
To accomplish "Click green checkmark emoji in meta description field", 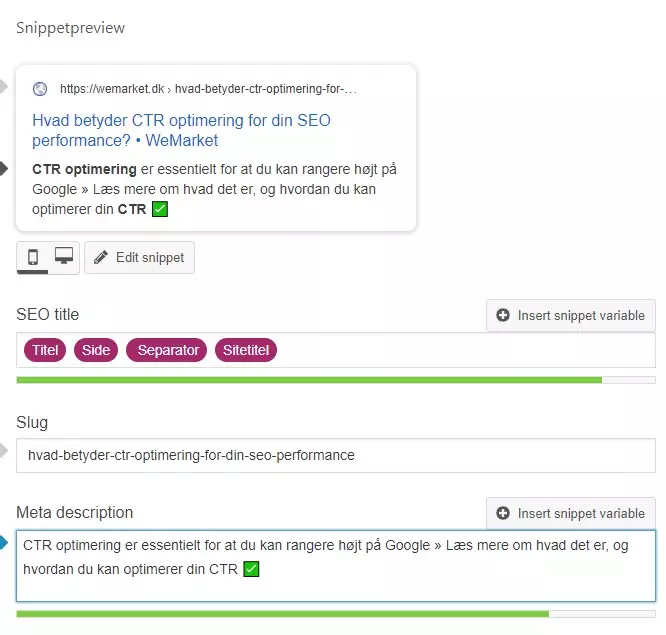I will pyautogui.click(x=251, y=569).
